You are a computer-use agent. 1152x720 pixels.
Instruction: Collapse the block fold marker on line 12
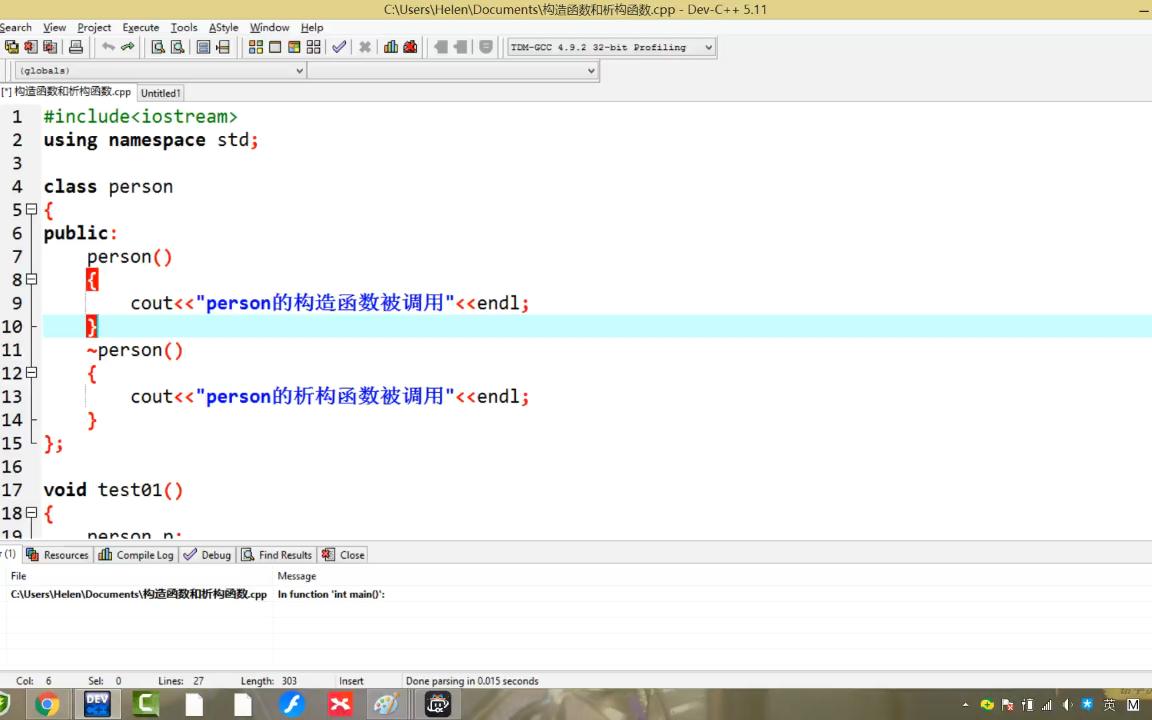click(x=31, y=372)
